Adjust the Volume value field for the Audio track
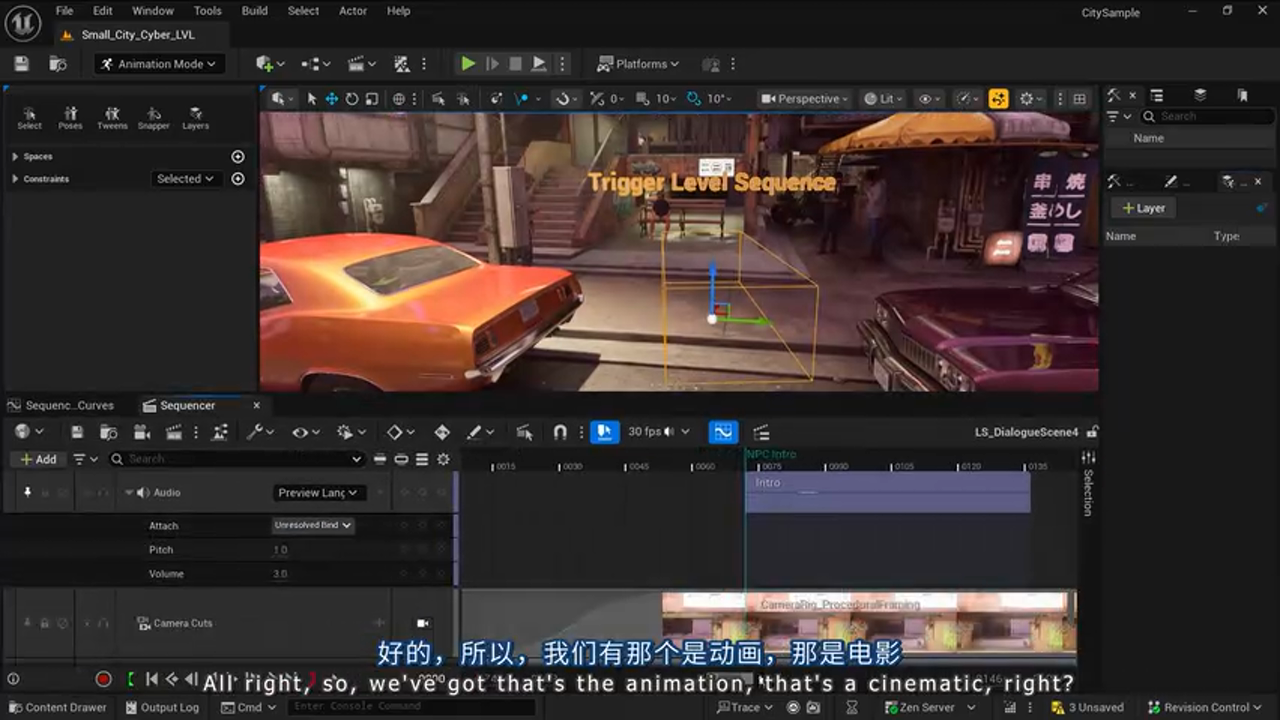 point(280,573)
